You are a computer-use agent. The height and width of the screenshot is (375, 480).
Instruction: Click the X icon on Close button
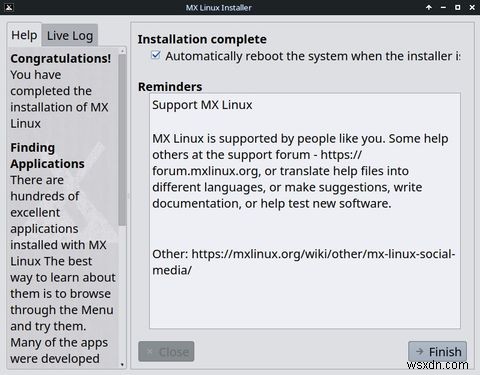point(150,351)
